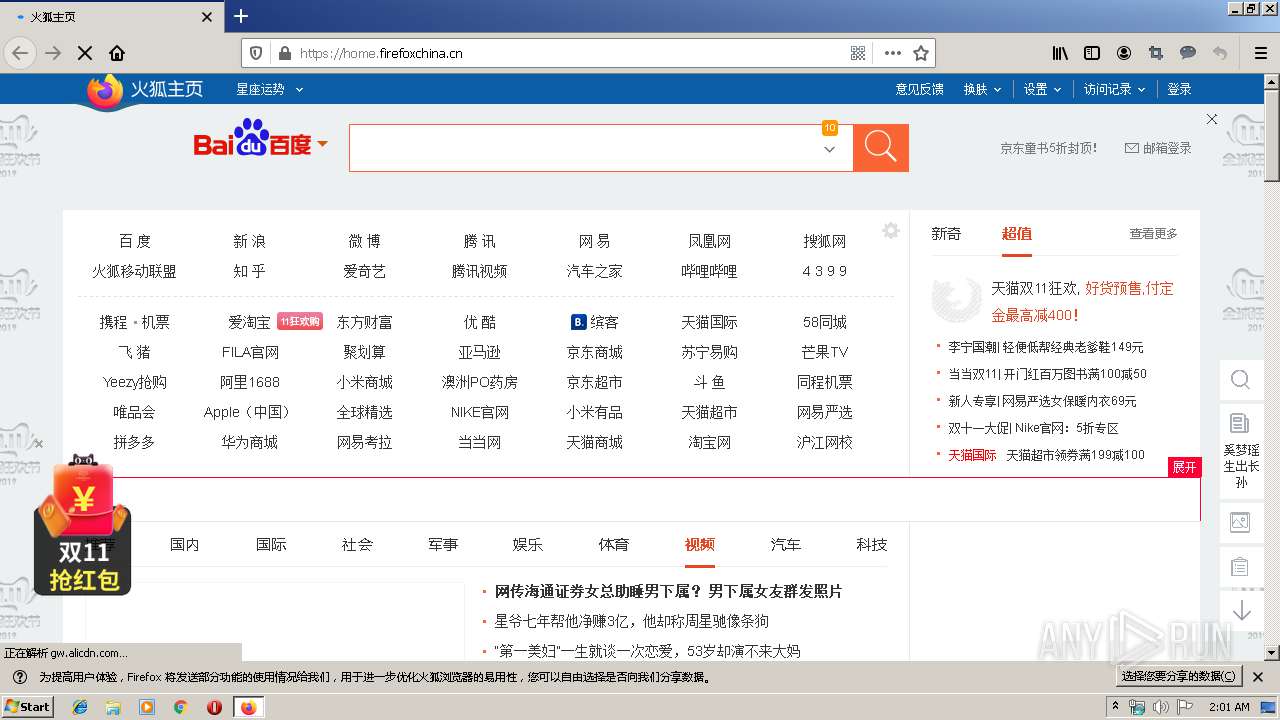Image resolution: width=1280 pixels, height=720 pixels.
Task: Open headline 网传海通证券女总助睡男下属
Action: [668, 591]
